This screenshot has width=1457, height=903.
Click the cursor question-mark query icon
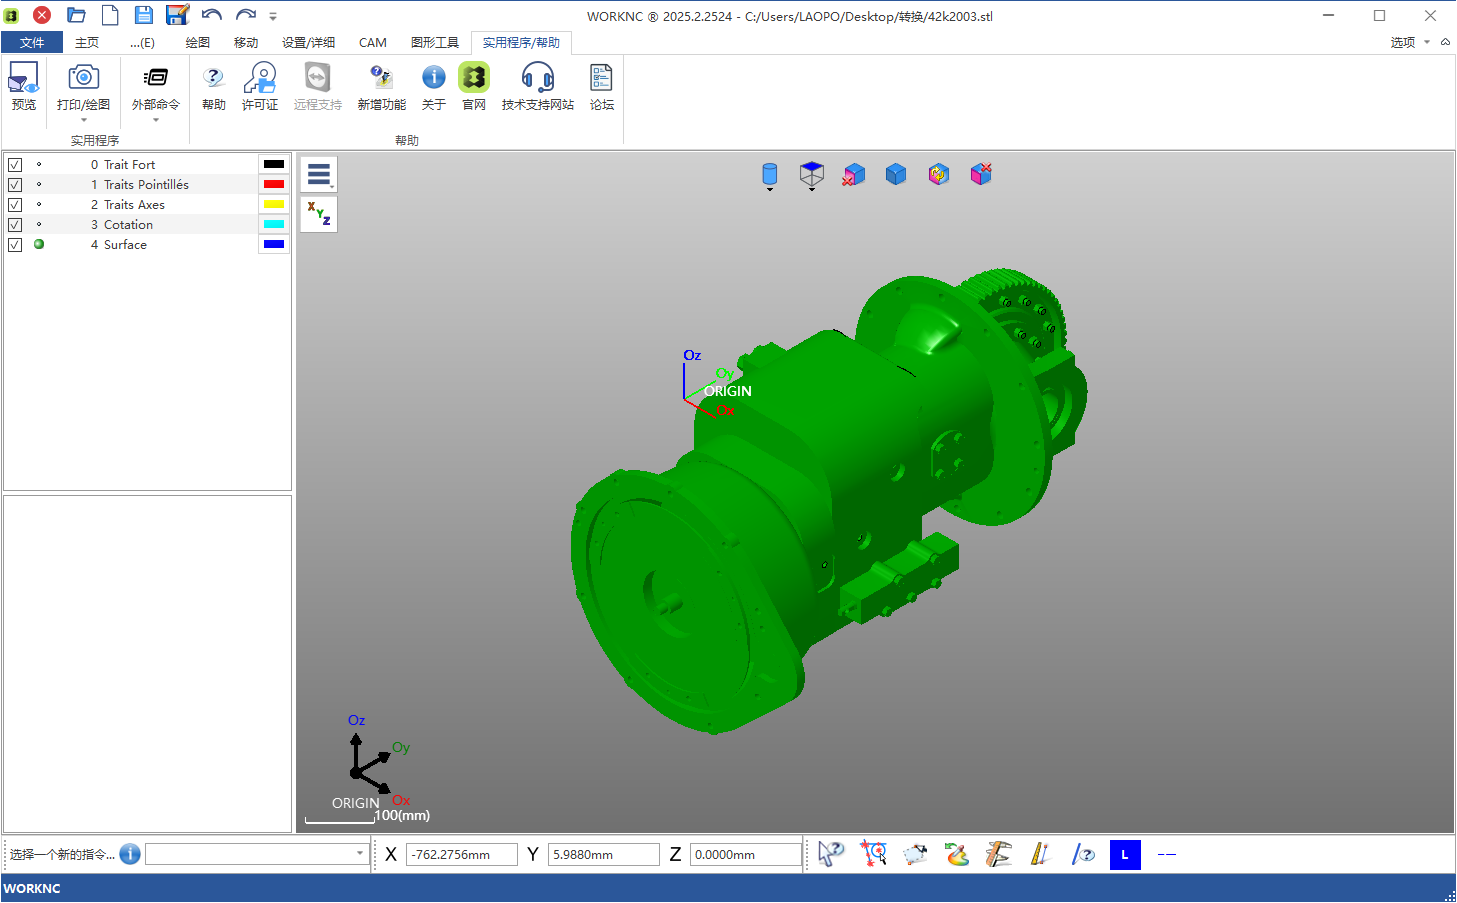tap(831, 854)
